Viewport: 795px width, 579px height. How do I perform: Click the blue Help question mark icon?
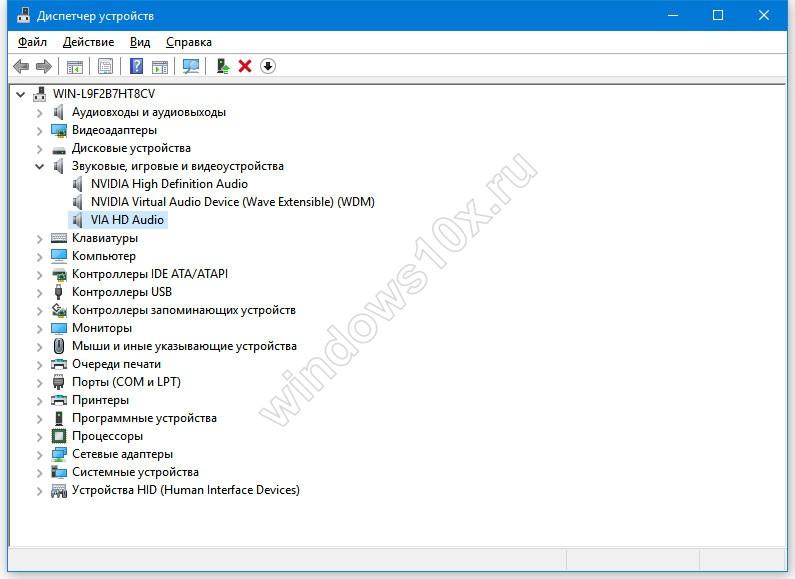136,66
